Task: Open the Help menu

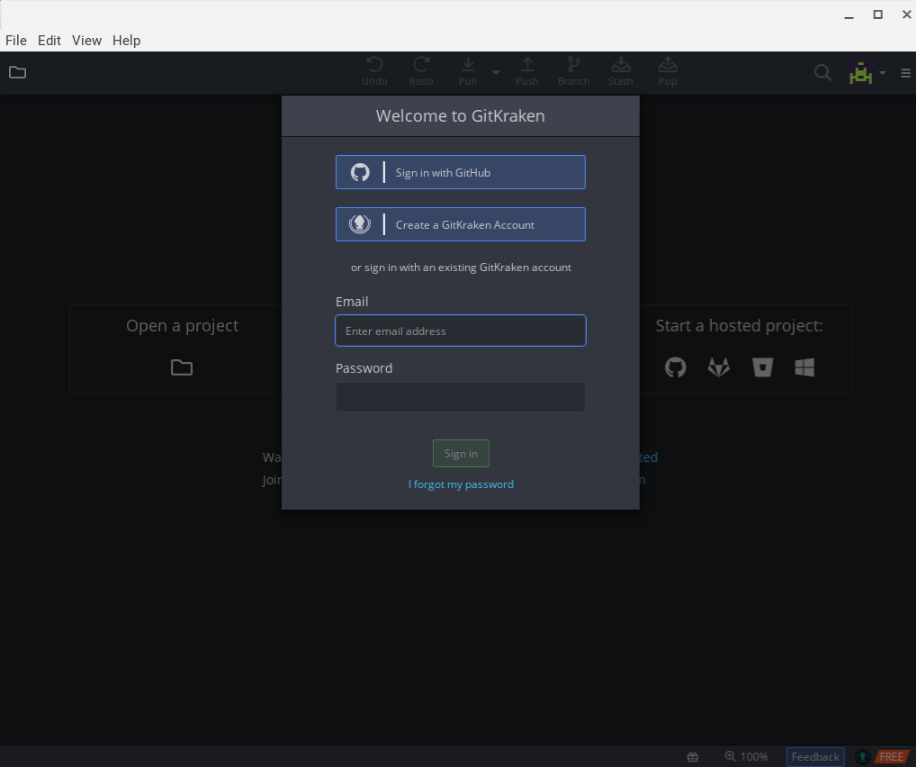Action: [126, 40]
